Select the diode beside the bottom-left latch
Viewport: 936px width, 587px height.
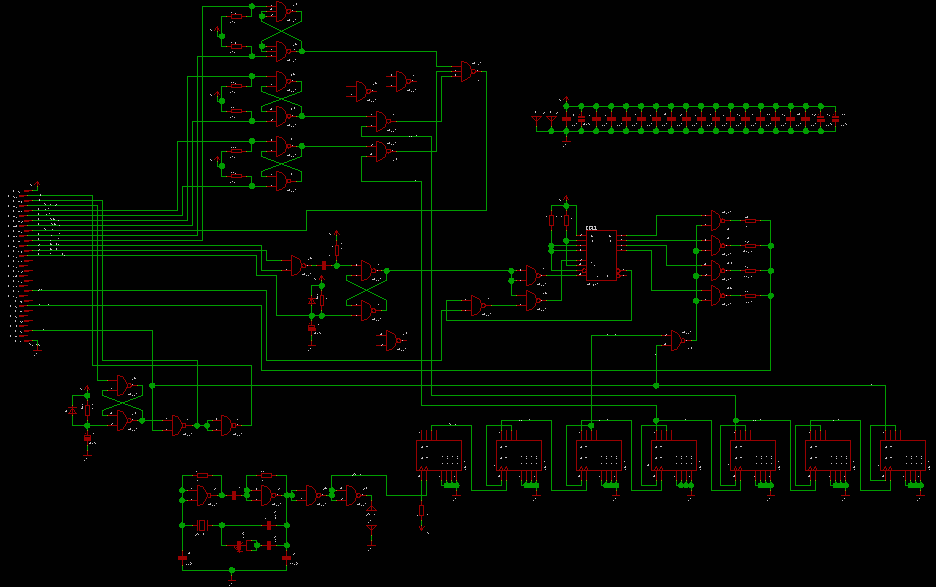[x=72, y=410]
